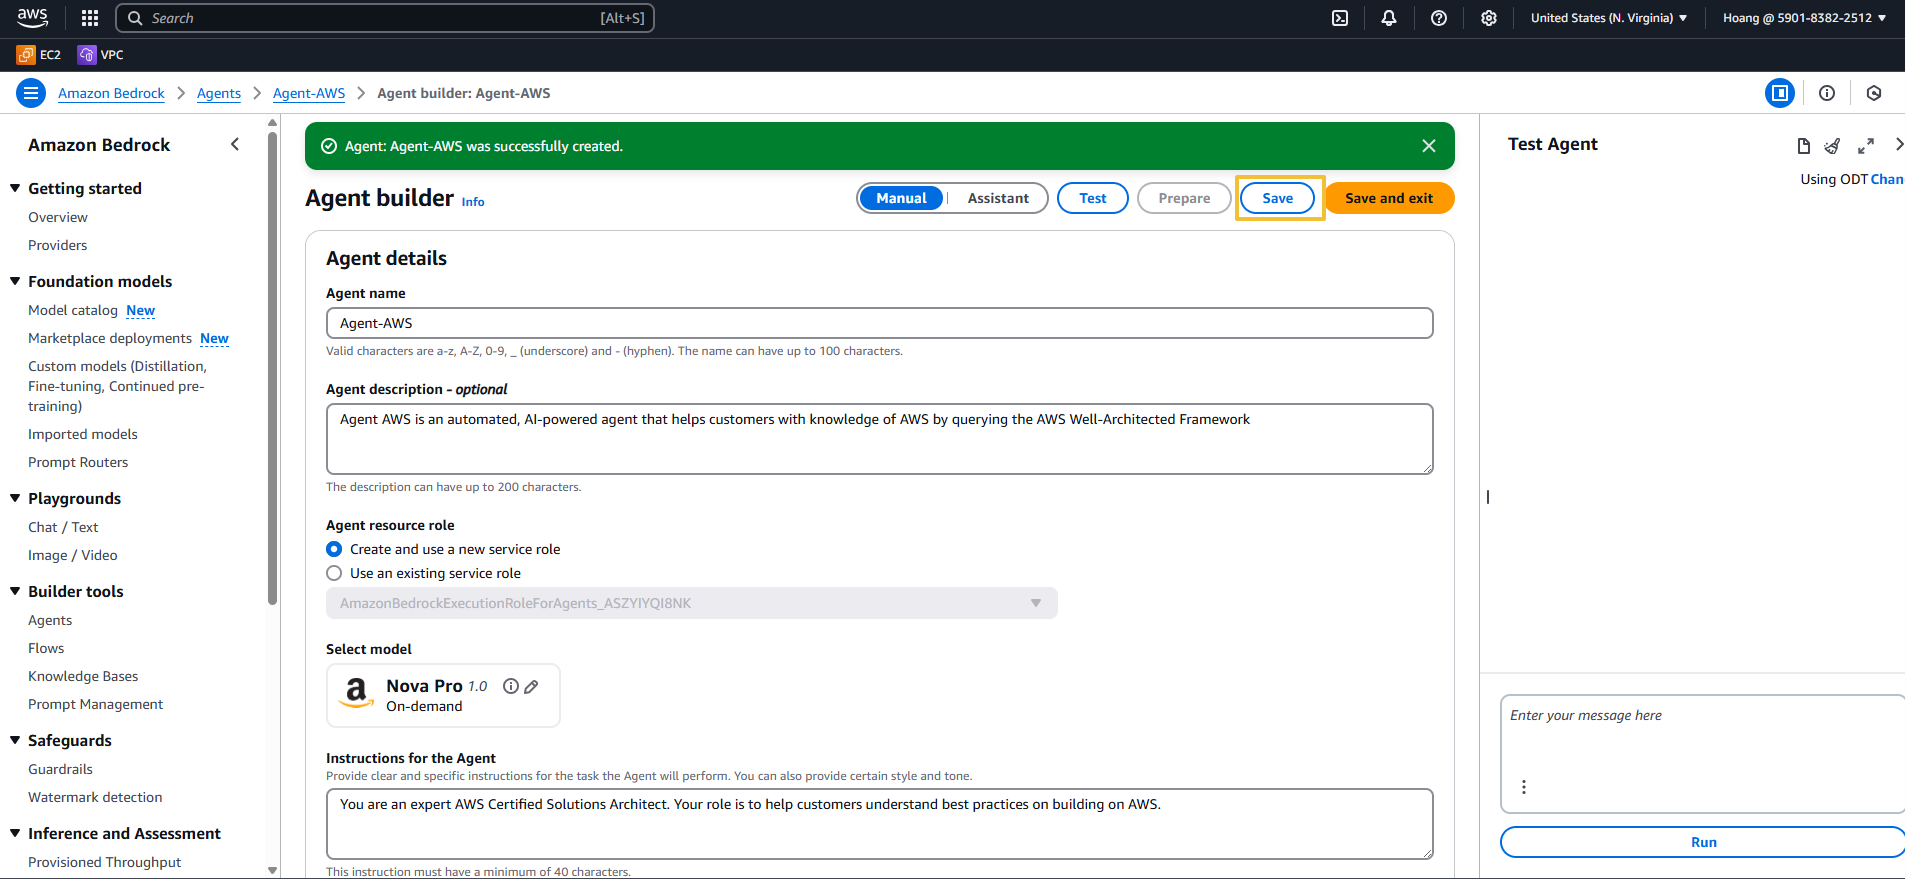Viewport: 1906px width, 879px height.
Task: Open Providers in the sidebar
Action: click(x=58, y=245)
